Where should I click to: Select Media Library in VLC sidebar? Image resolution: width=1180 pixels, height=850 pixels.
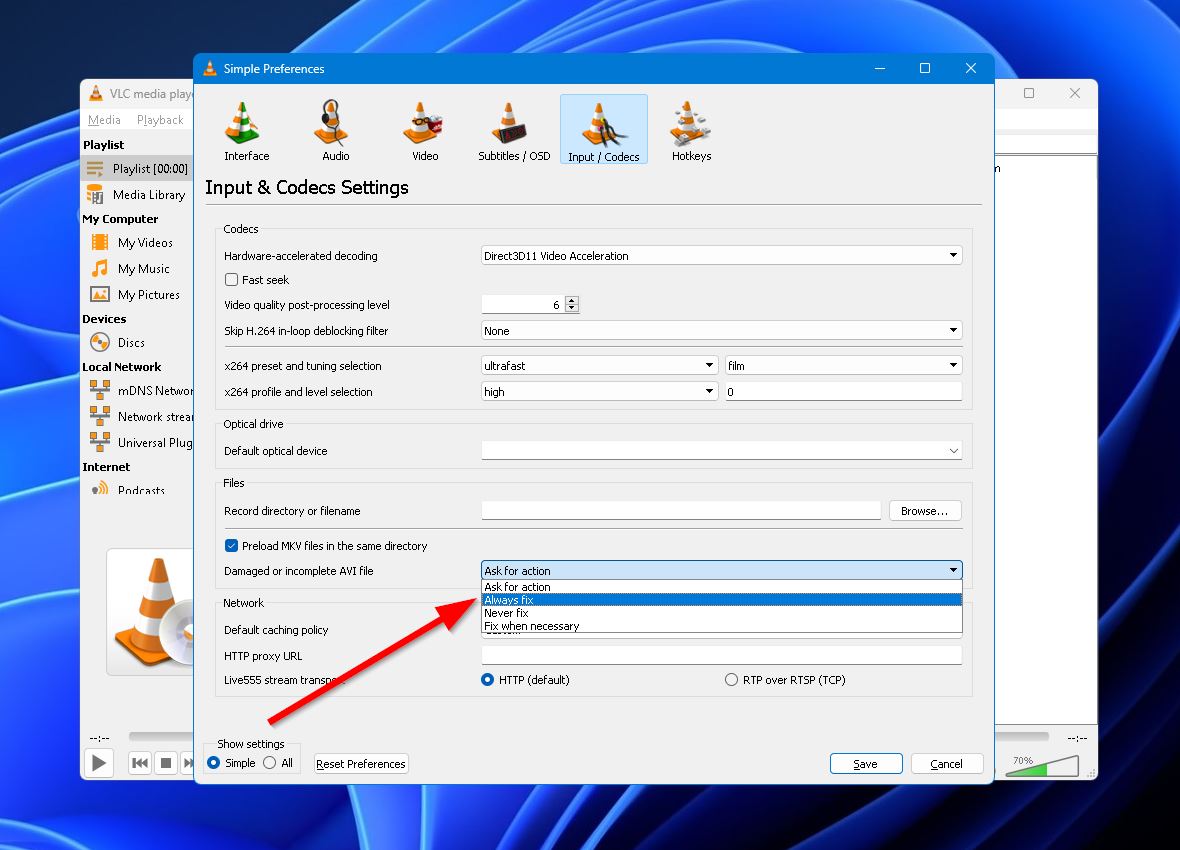137,194
